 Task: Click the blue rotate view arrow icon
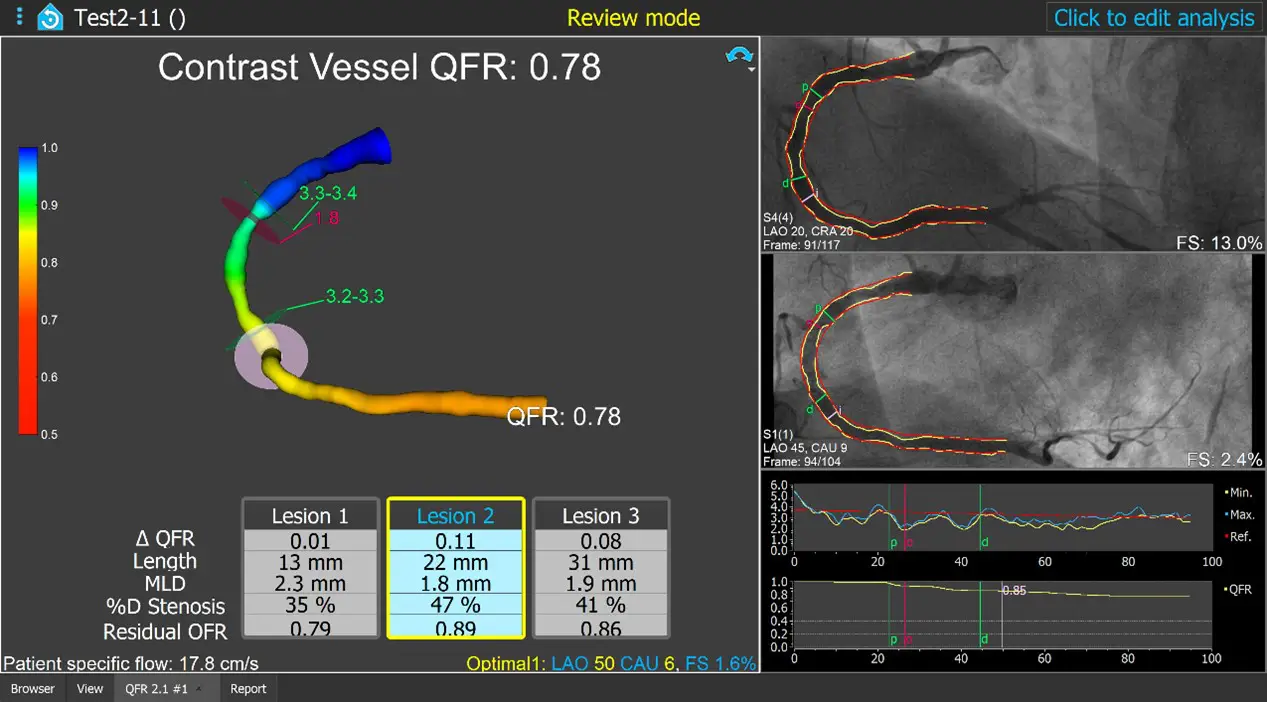coord(738,56)
